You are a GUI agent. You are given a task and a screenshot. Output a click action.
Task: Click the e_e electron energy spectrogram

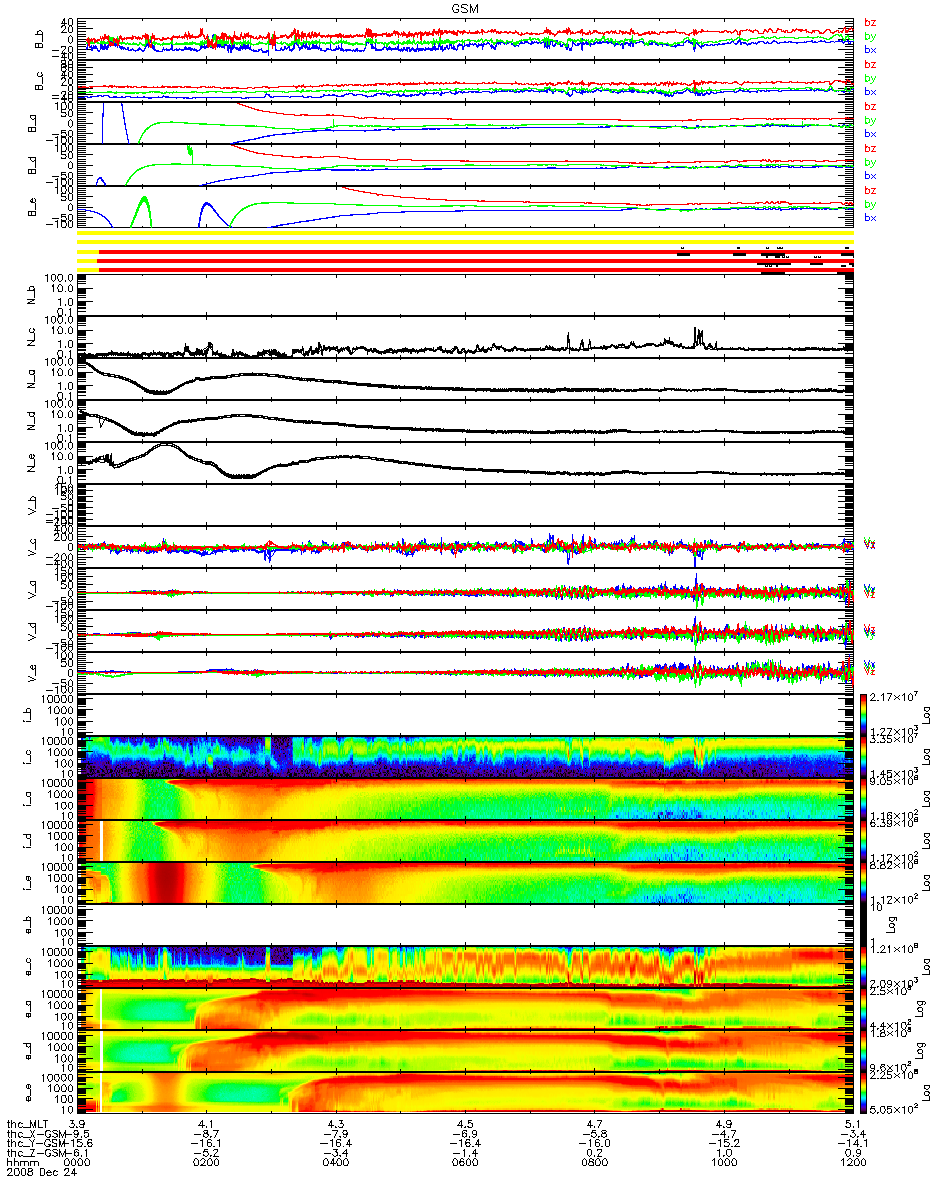[467, 1093]
